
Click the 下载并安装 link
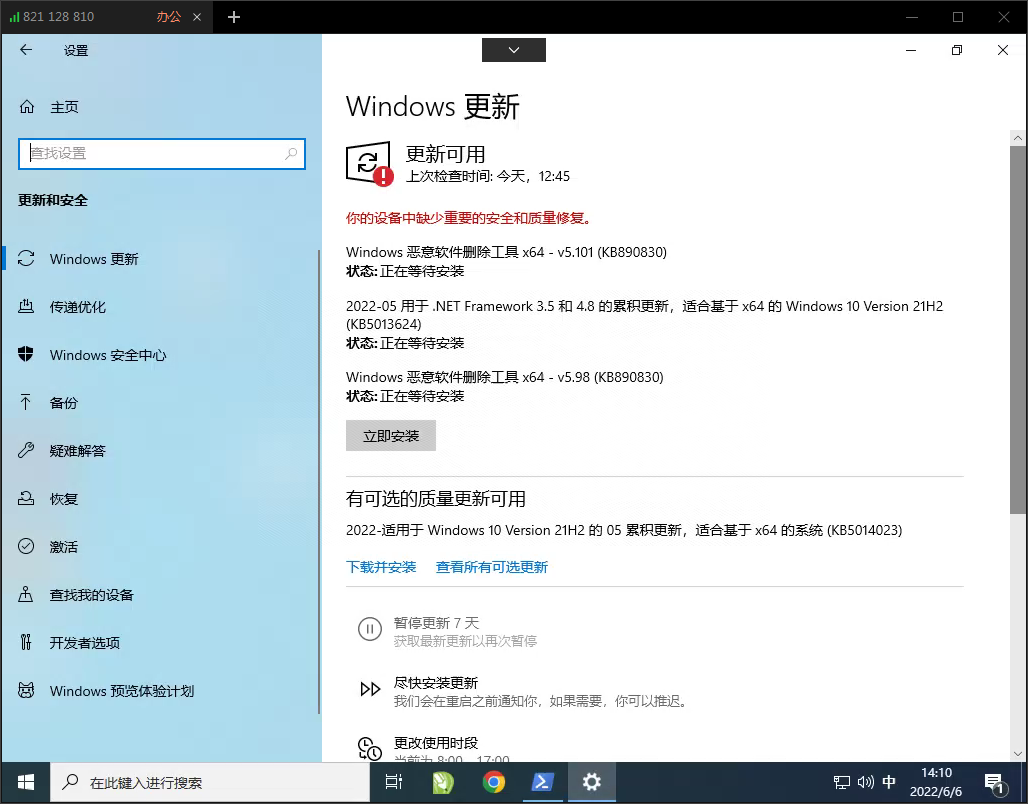pyautogui.click(x=381, y=567)
